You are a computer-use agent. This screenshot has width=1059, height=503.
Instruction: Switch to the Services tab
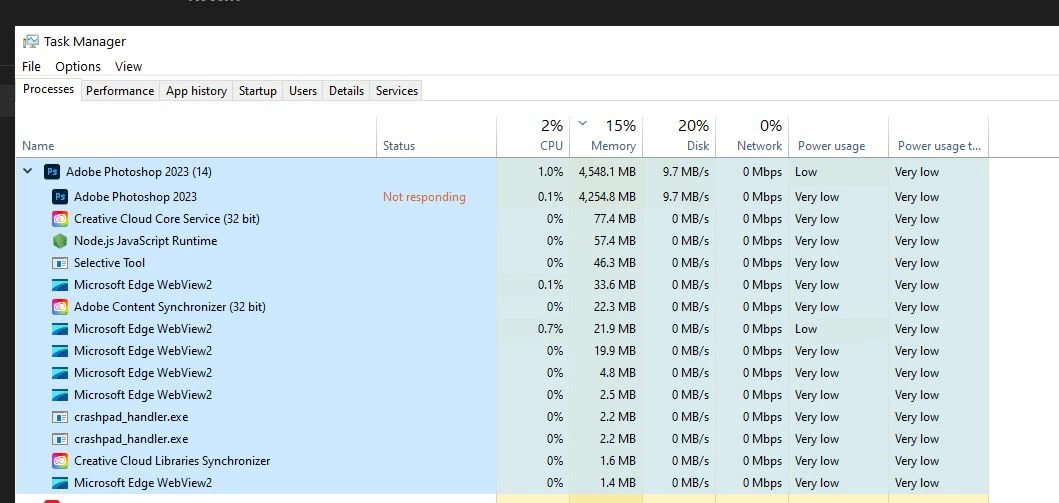click(x=397, y=90)
